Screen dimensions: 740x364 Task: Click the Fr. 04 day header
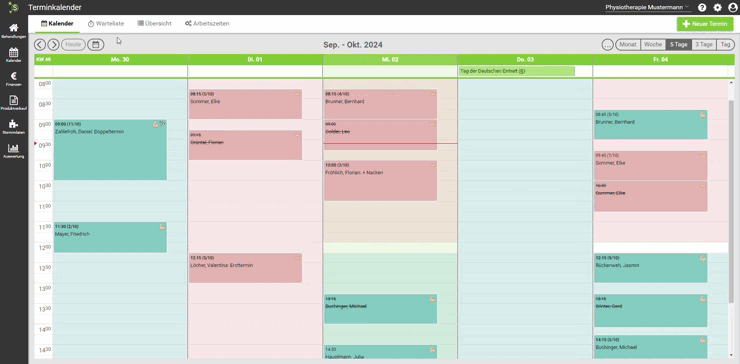pyautogui.click(x=660, y=59)
